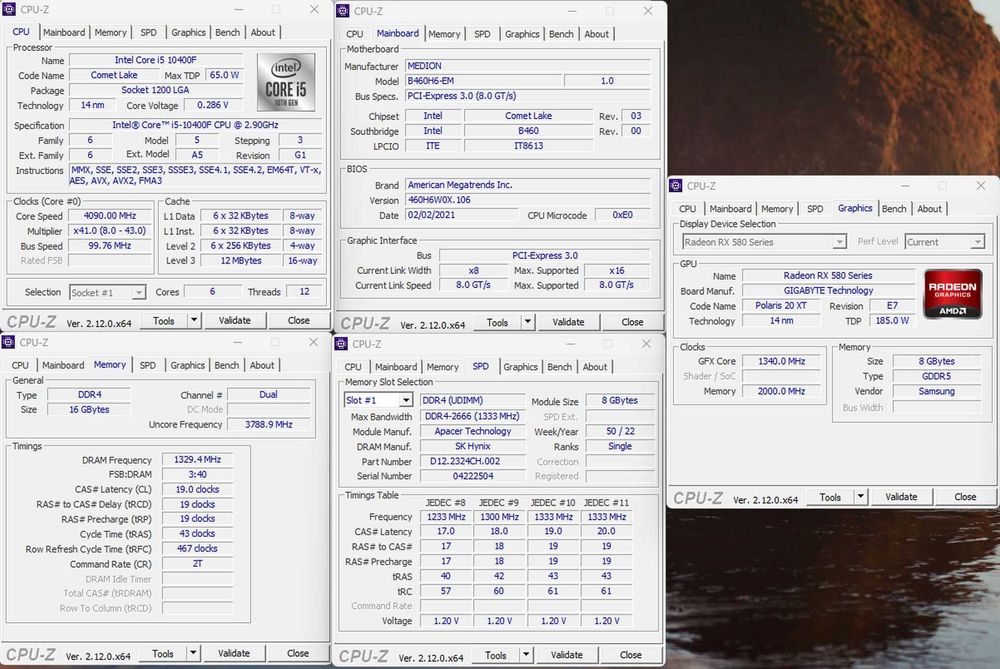Click the Current Link Width x8 value
Image resolution: width=1000 pixels, height=669 pixels.
473,270
